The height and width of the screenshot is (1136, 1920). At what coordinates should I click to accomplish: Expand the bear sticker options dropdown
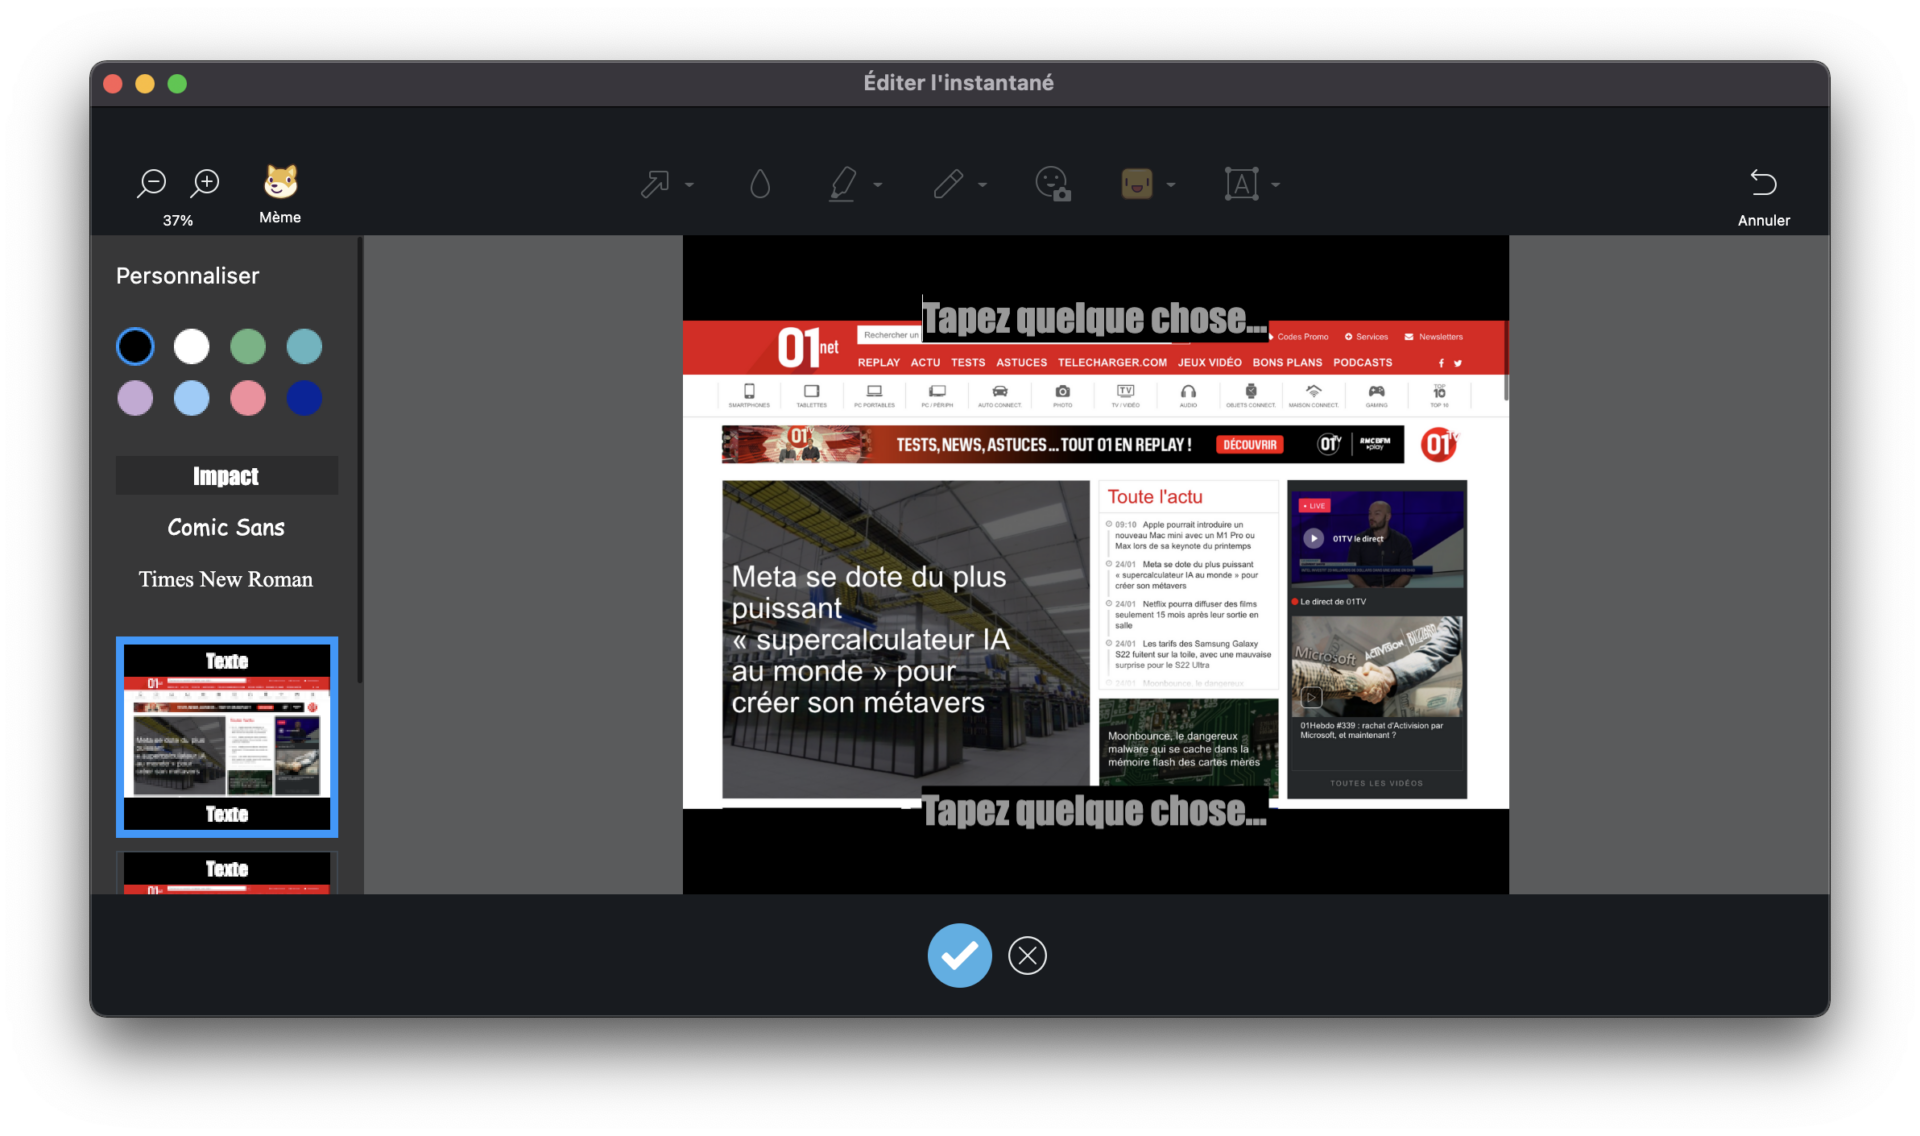click(1170, 184)
